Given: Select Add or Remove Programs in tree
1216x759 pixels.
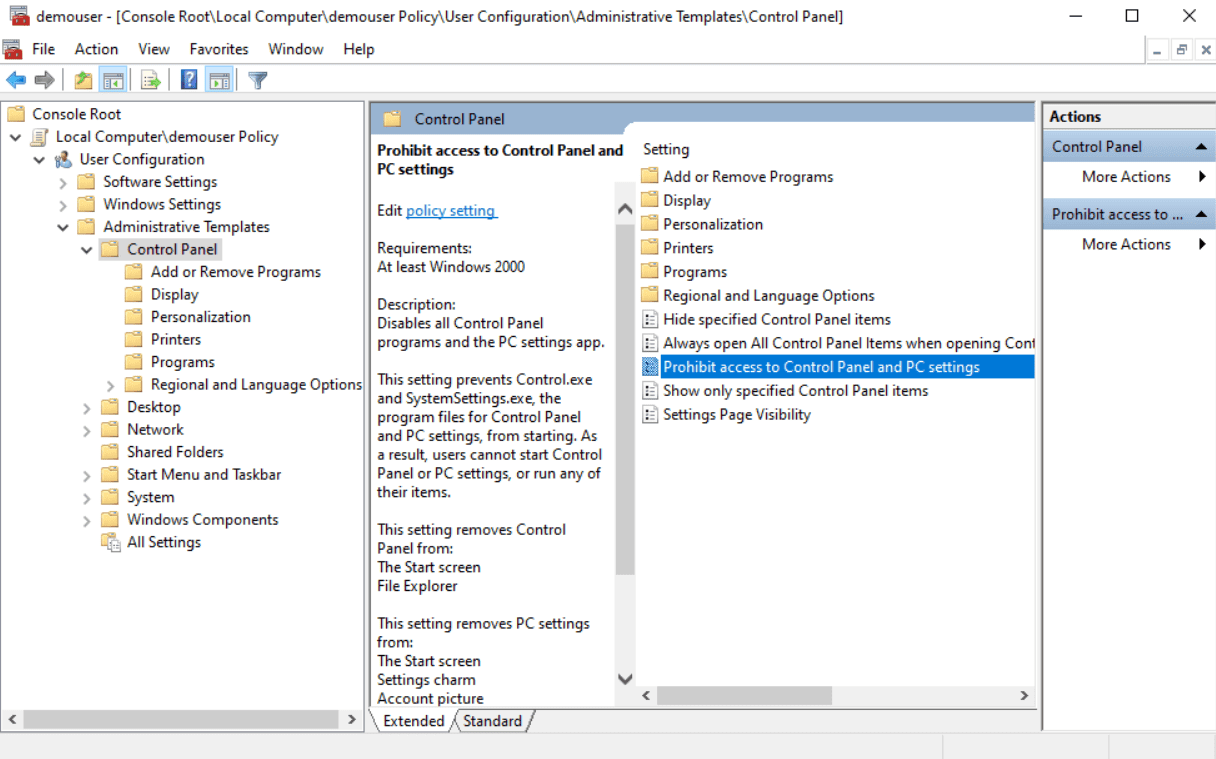Looking at the screenshot, I should point(236,272).
